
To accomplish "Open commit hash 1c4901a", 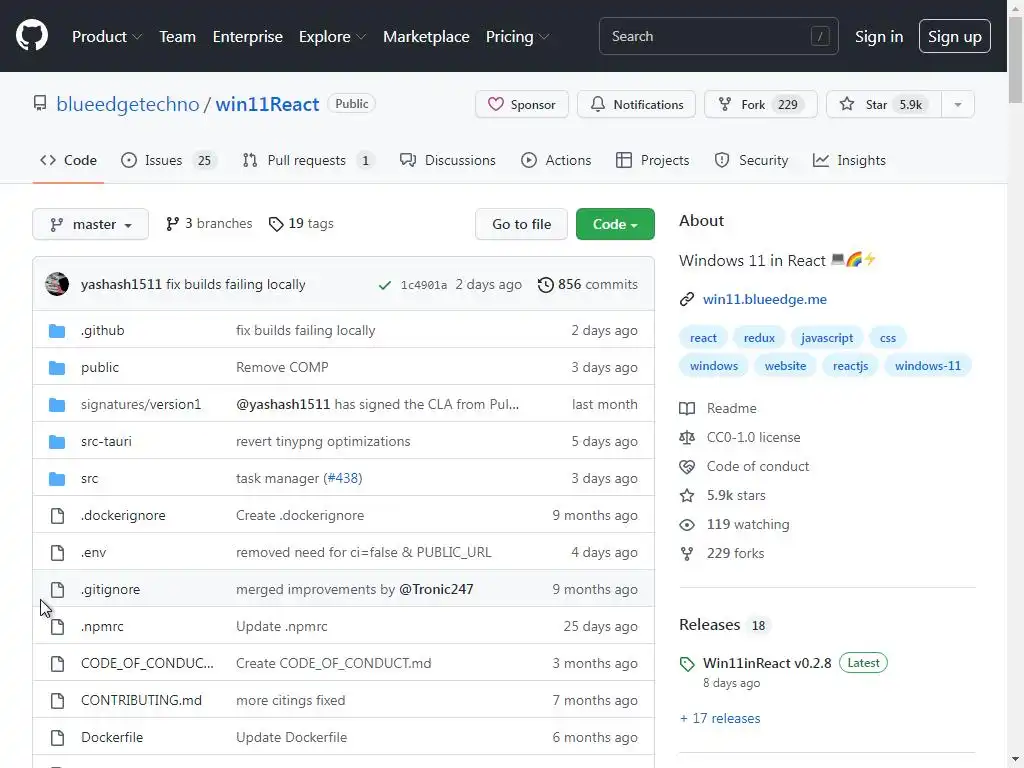I will coord(424,285).
